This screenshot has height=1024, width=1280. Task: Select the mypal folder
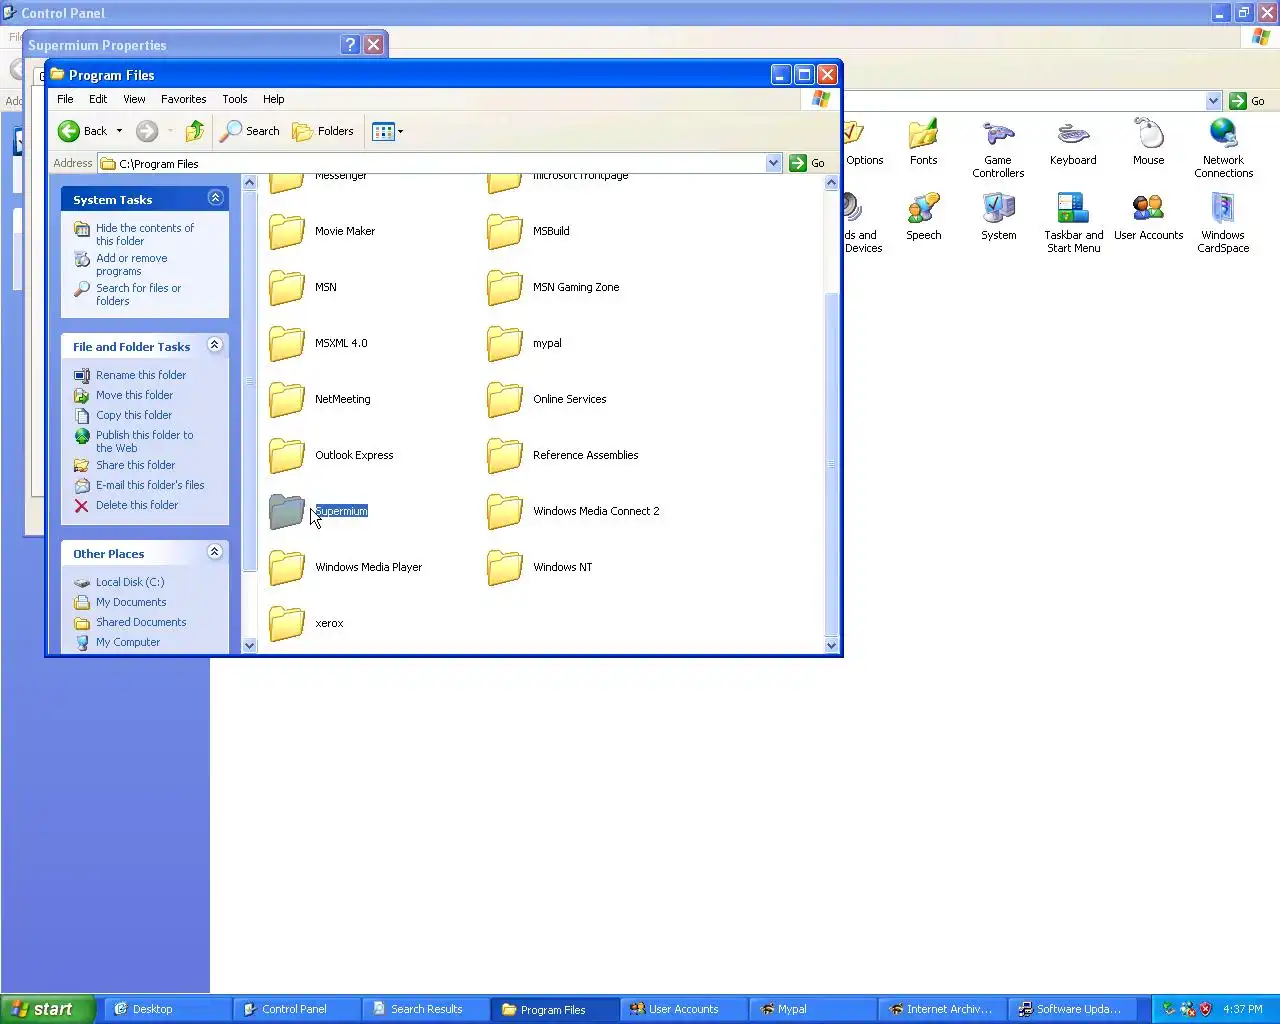point(524,343)
